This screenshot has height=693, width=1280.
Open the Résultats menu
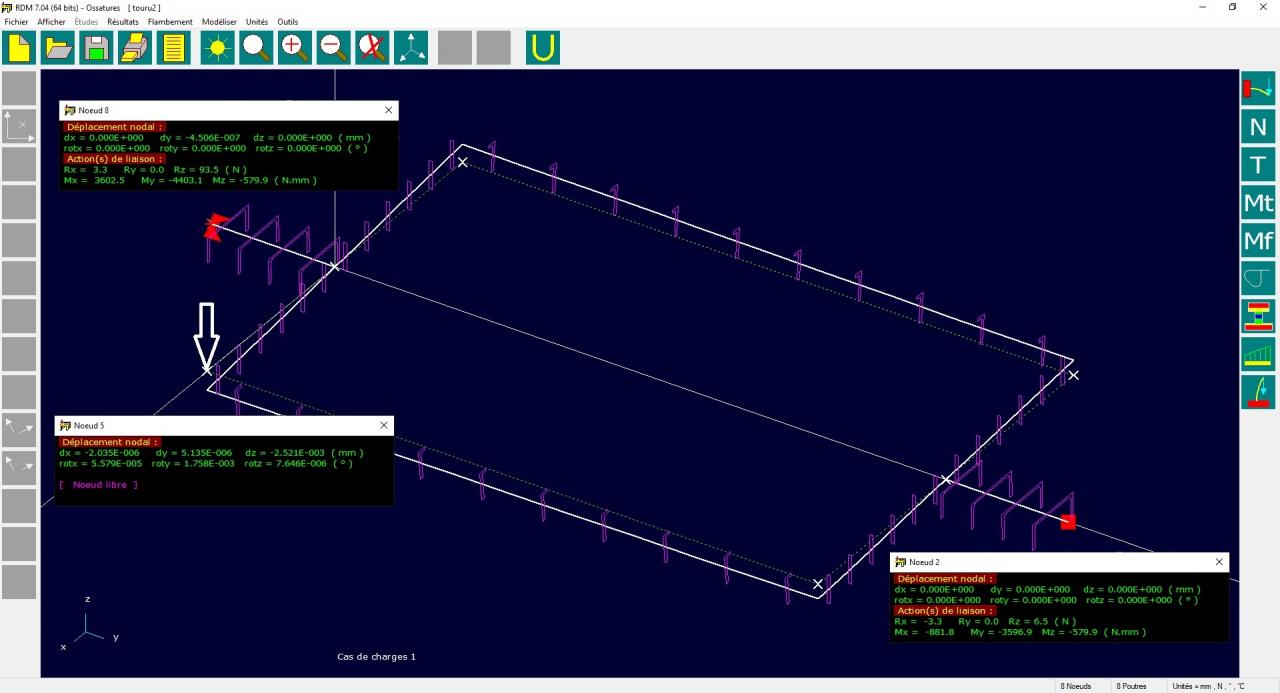tap(123, 22)
